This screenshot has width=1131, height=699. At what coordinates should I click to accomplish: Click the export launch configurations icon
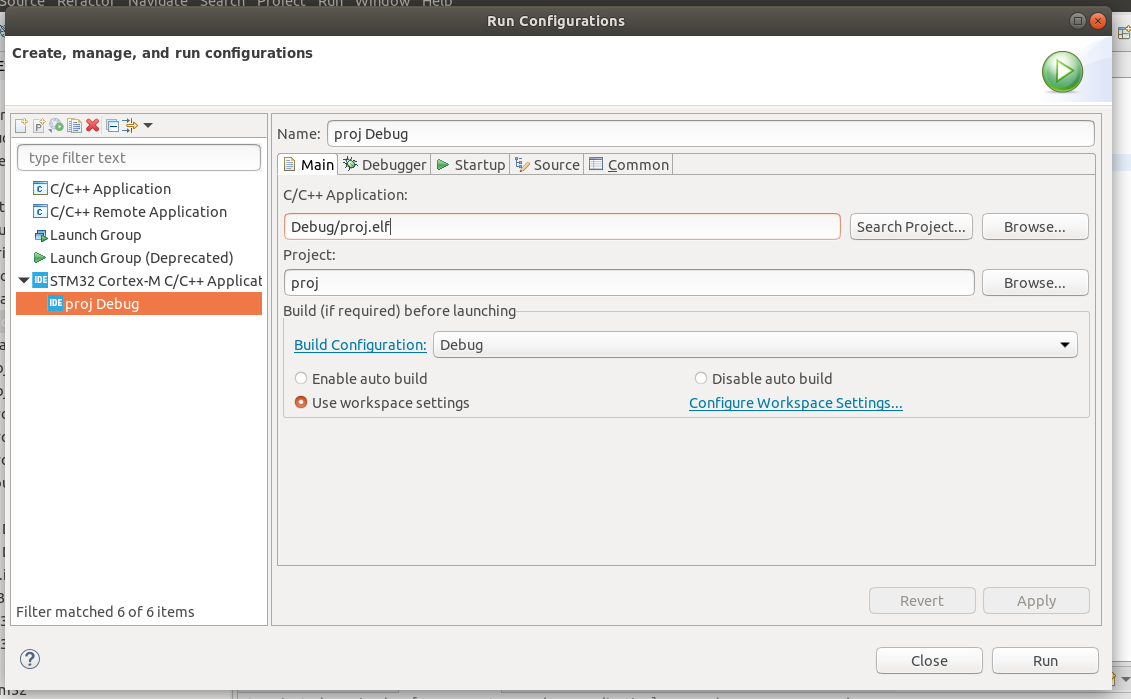coord(56,125)
